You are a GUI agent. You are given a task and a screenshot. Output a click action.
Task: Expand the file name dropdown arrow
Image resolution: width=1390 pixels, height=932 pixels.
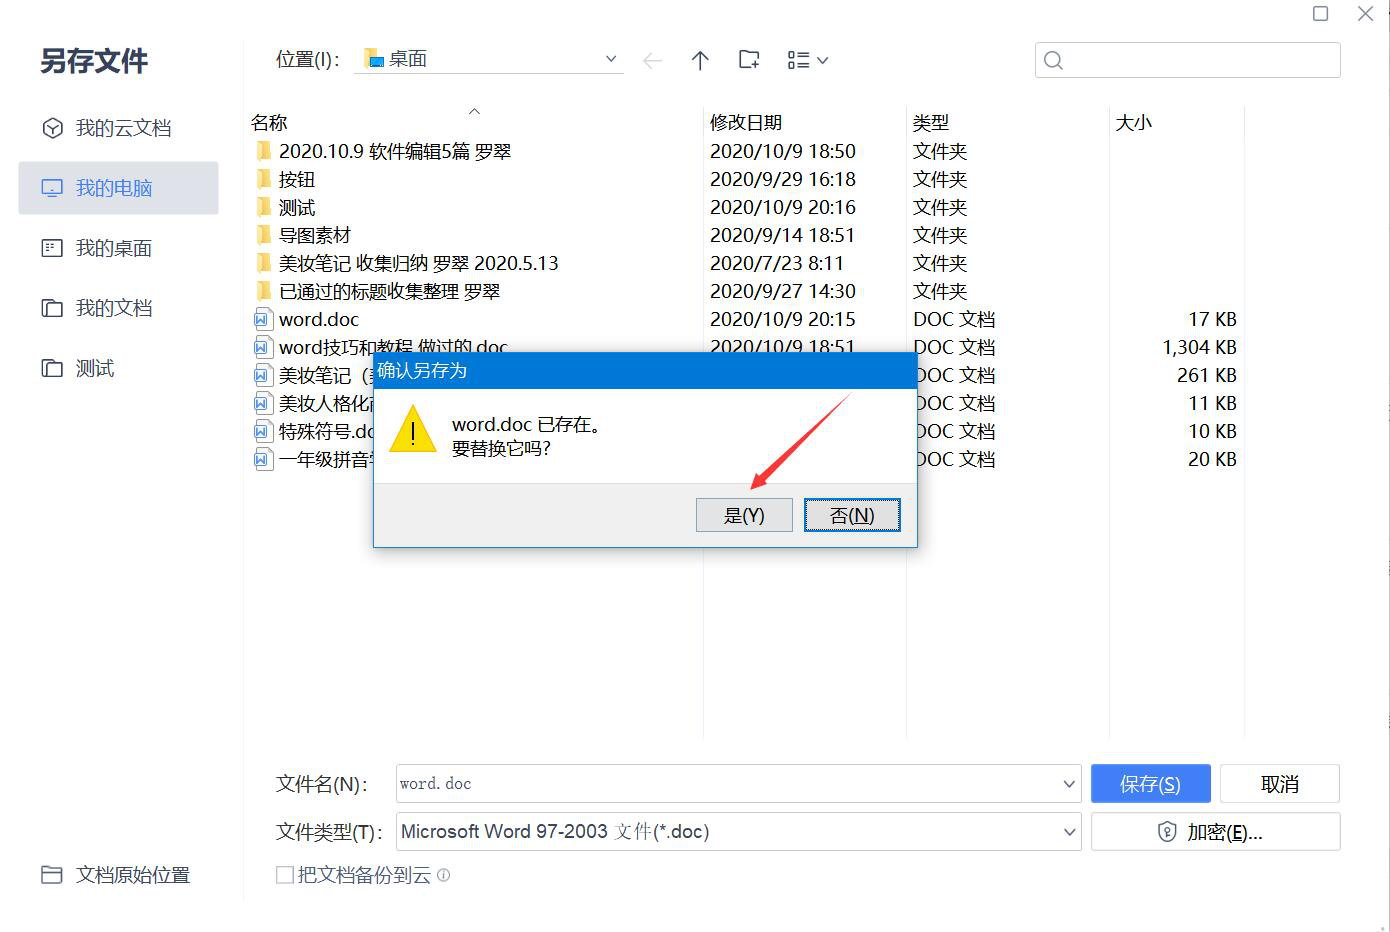(x=1069, y=784)
